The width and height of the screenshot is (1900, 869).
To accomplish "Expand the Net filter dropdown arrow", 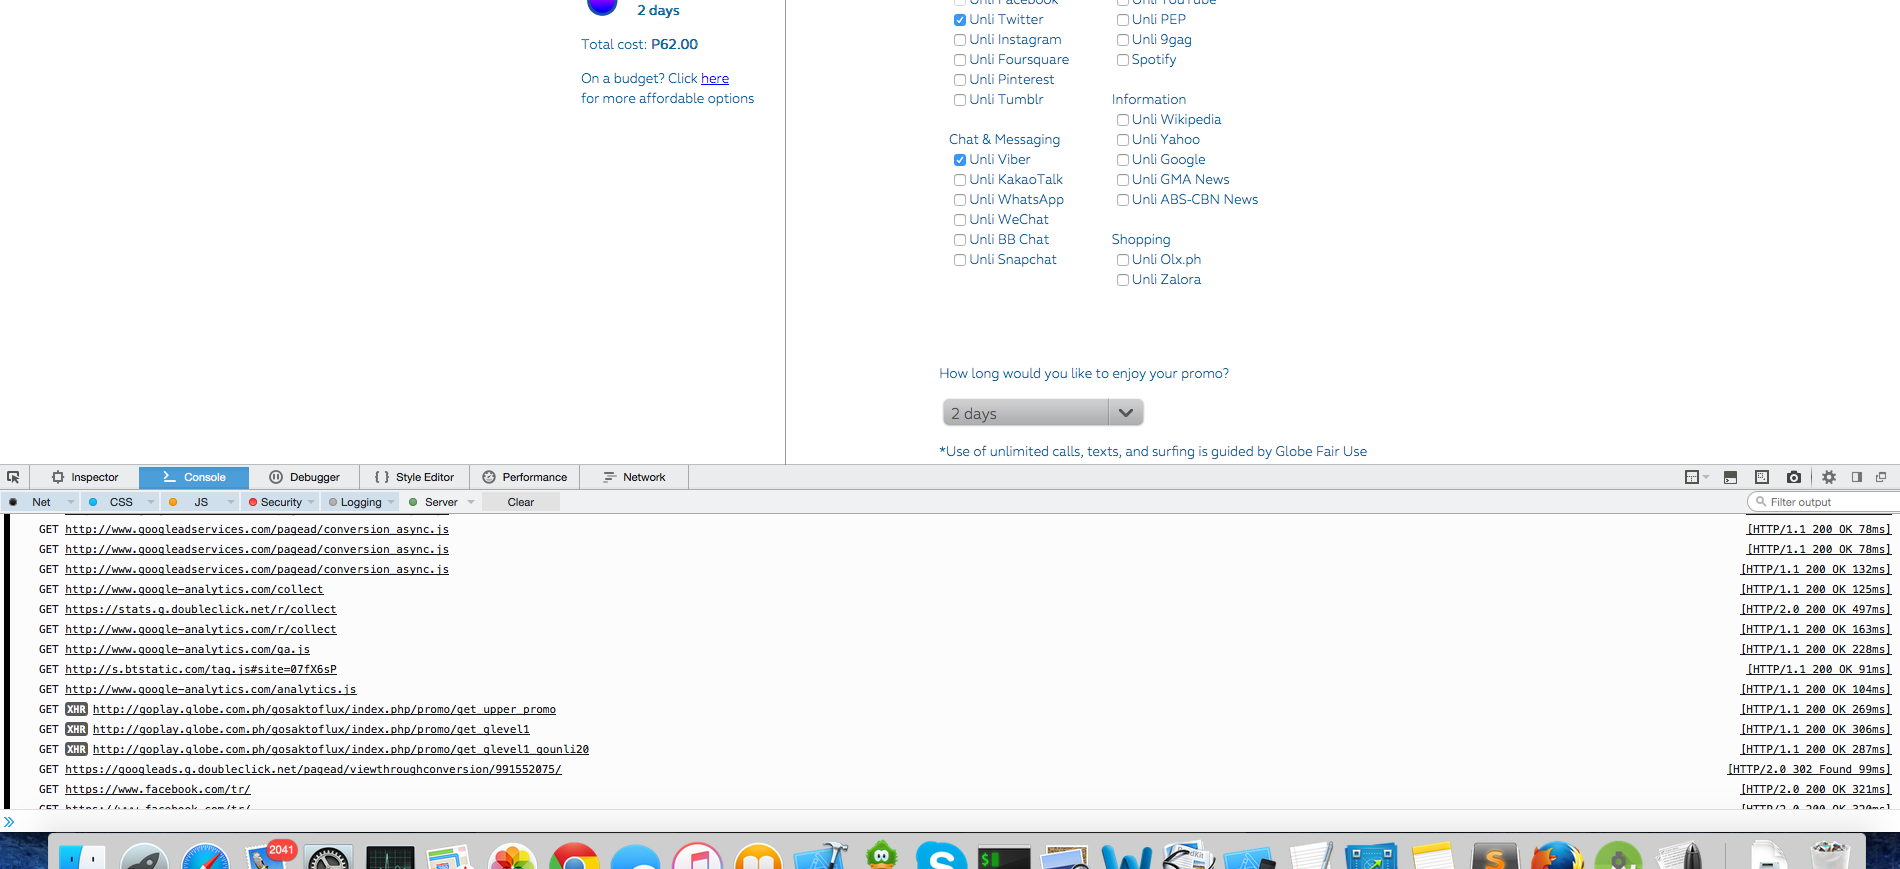I will 70,502.
